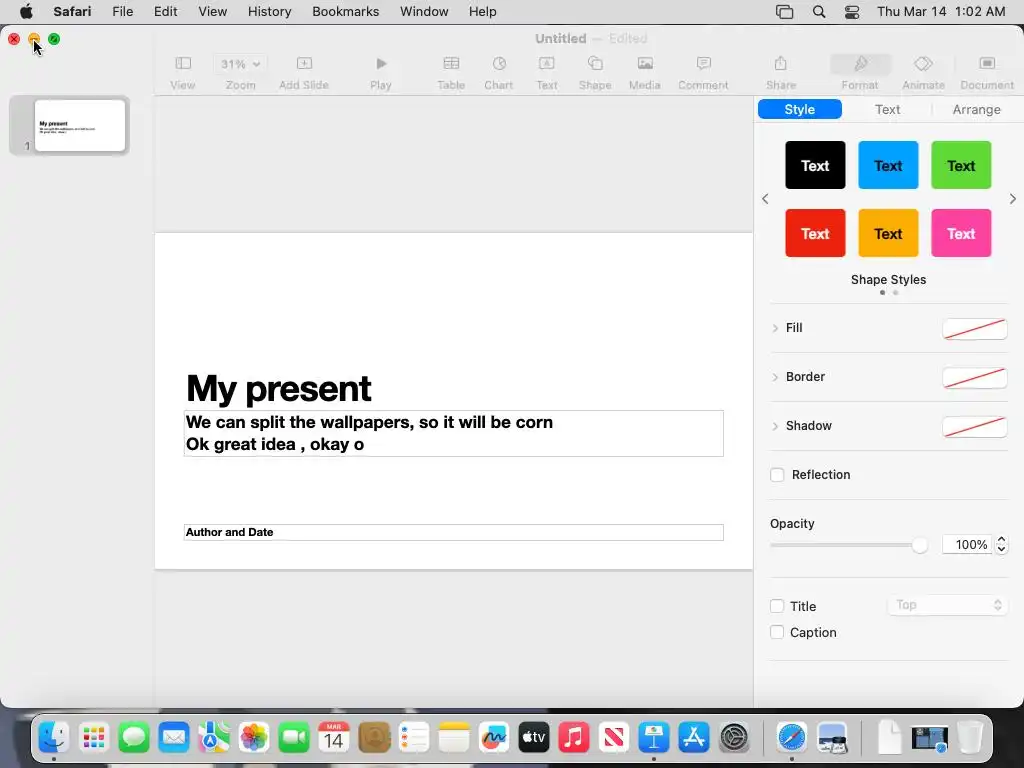Apply the green Text shape style
This screenshot has width=1024, height=768.
pyautogui.click(x=961, y=165)
